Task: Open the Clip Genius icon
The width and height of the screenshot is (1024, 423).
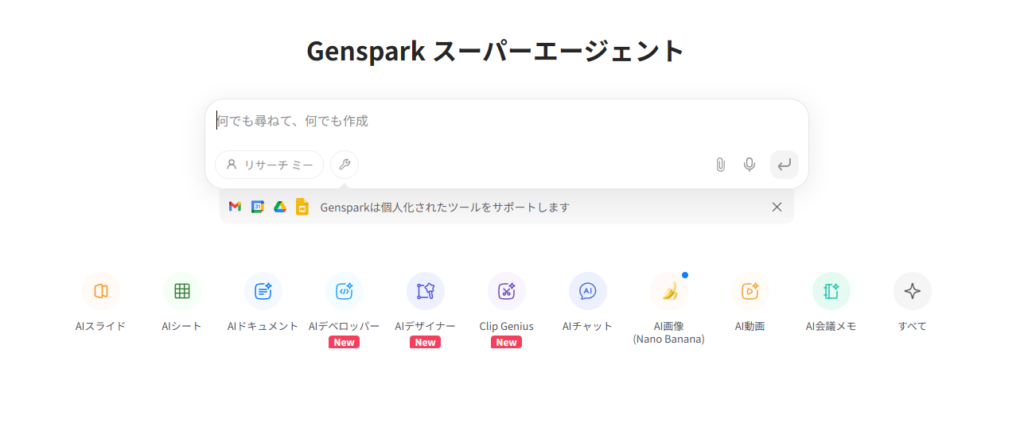Action: point(506,291)
